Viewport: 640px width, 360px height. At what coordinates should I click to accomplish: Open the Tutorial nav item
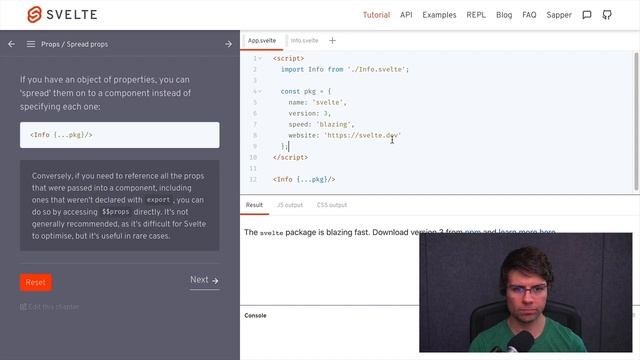[376, 15]
